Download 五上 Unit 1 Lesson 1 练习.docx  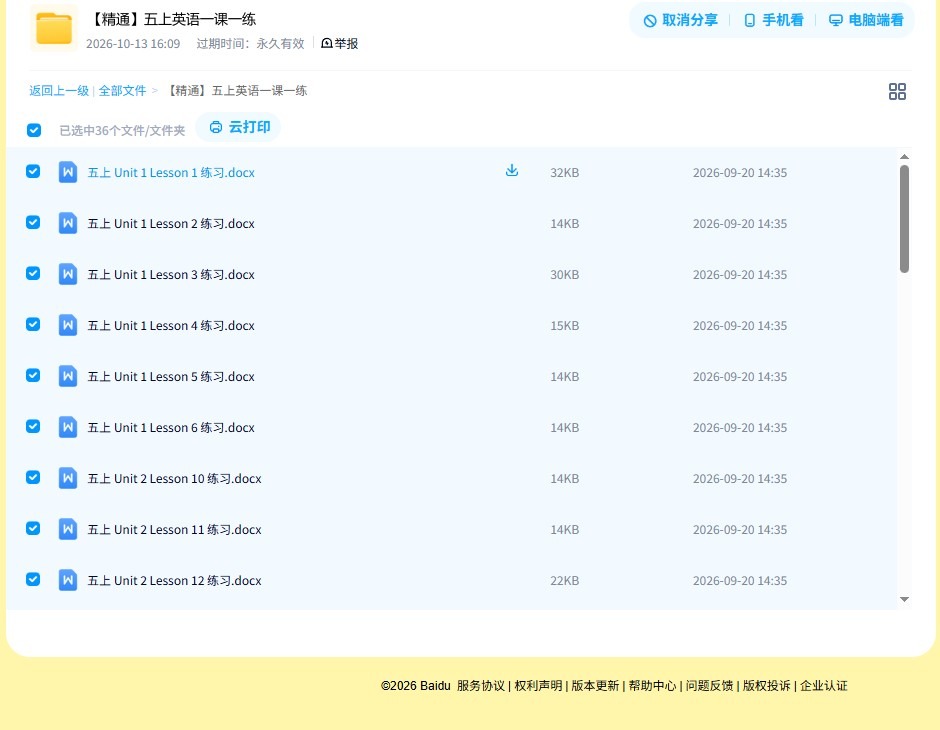click(511, 171)
